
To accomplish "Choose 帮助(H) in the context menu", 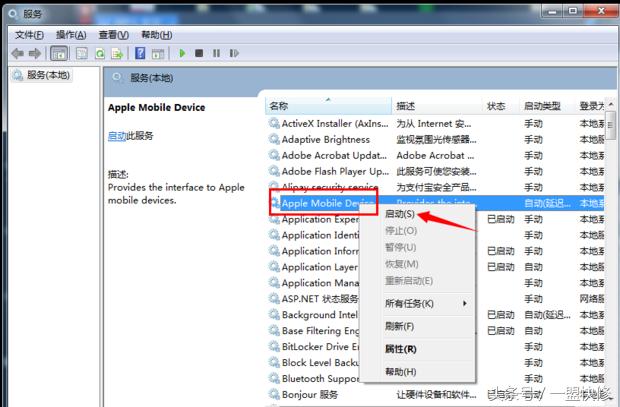I will coord(401,372).
